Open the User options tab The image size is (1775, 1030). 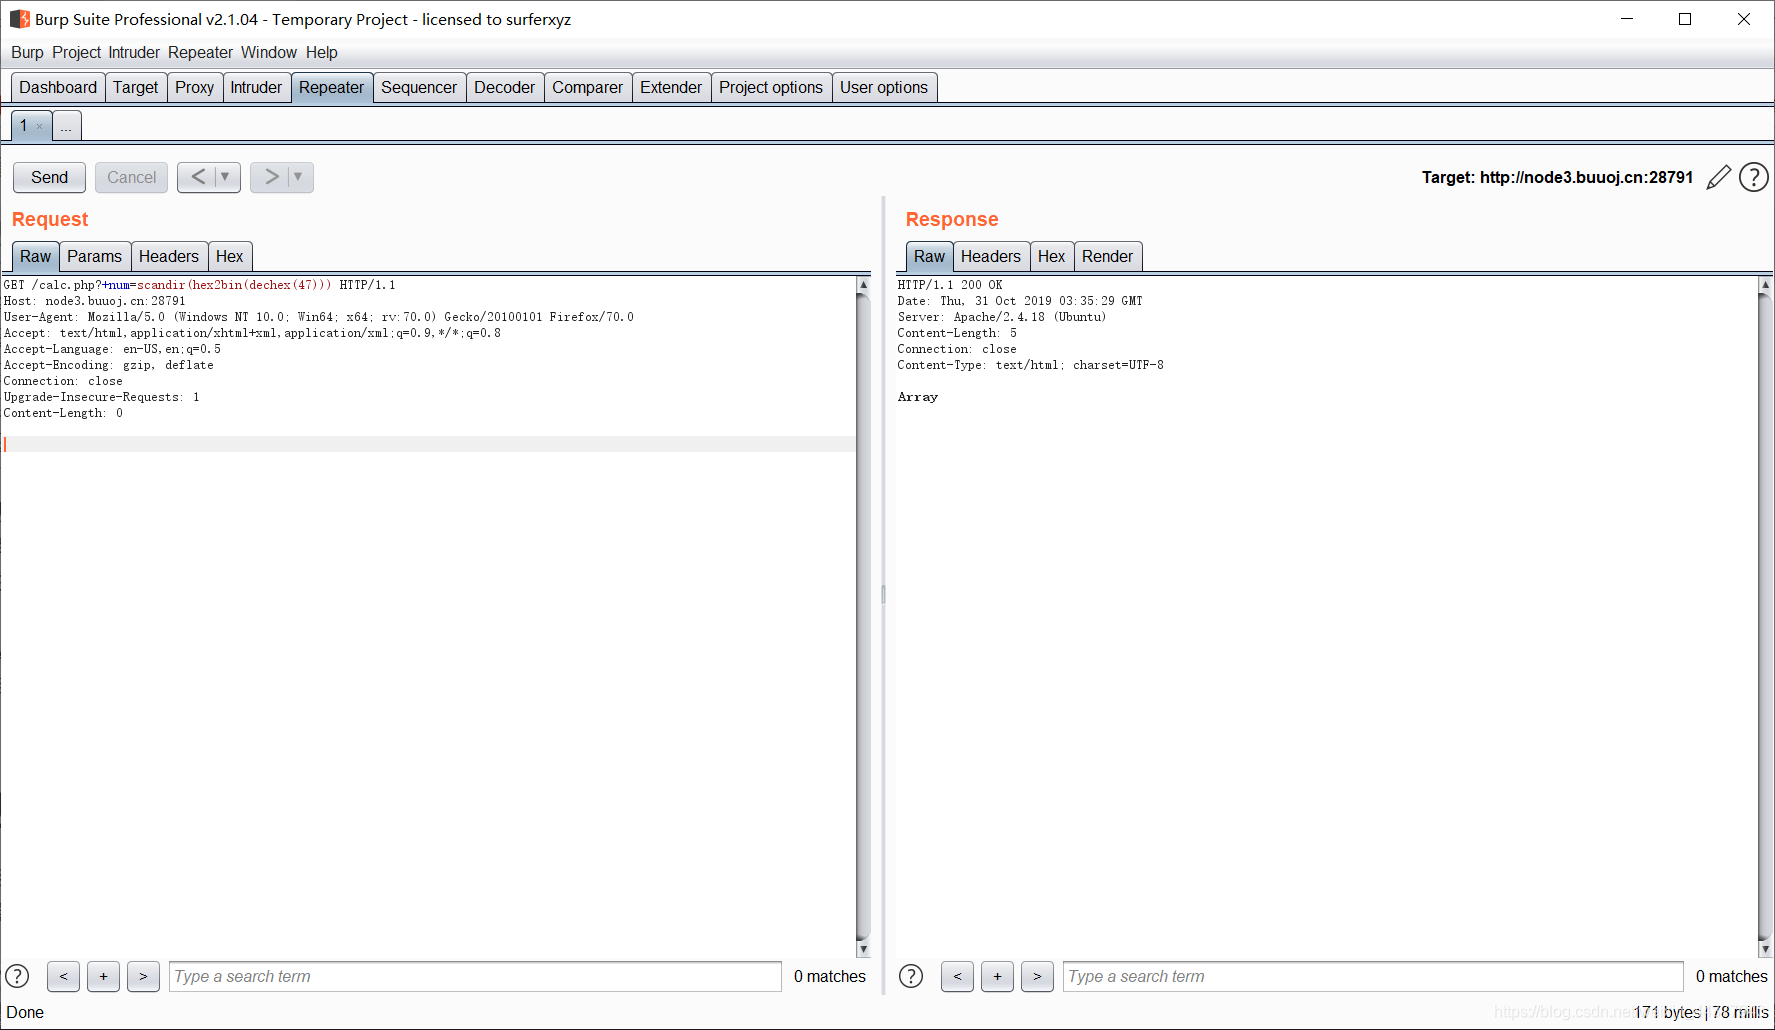click(x=884, y=87)
